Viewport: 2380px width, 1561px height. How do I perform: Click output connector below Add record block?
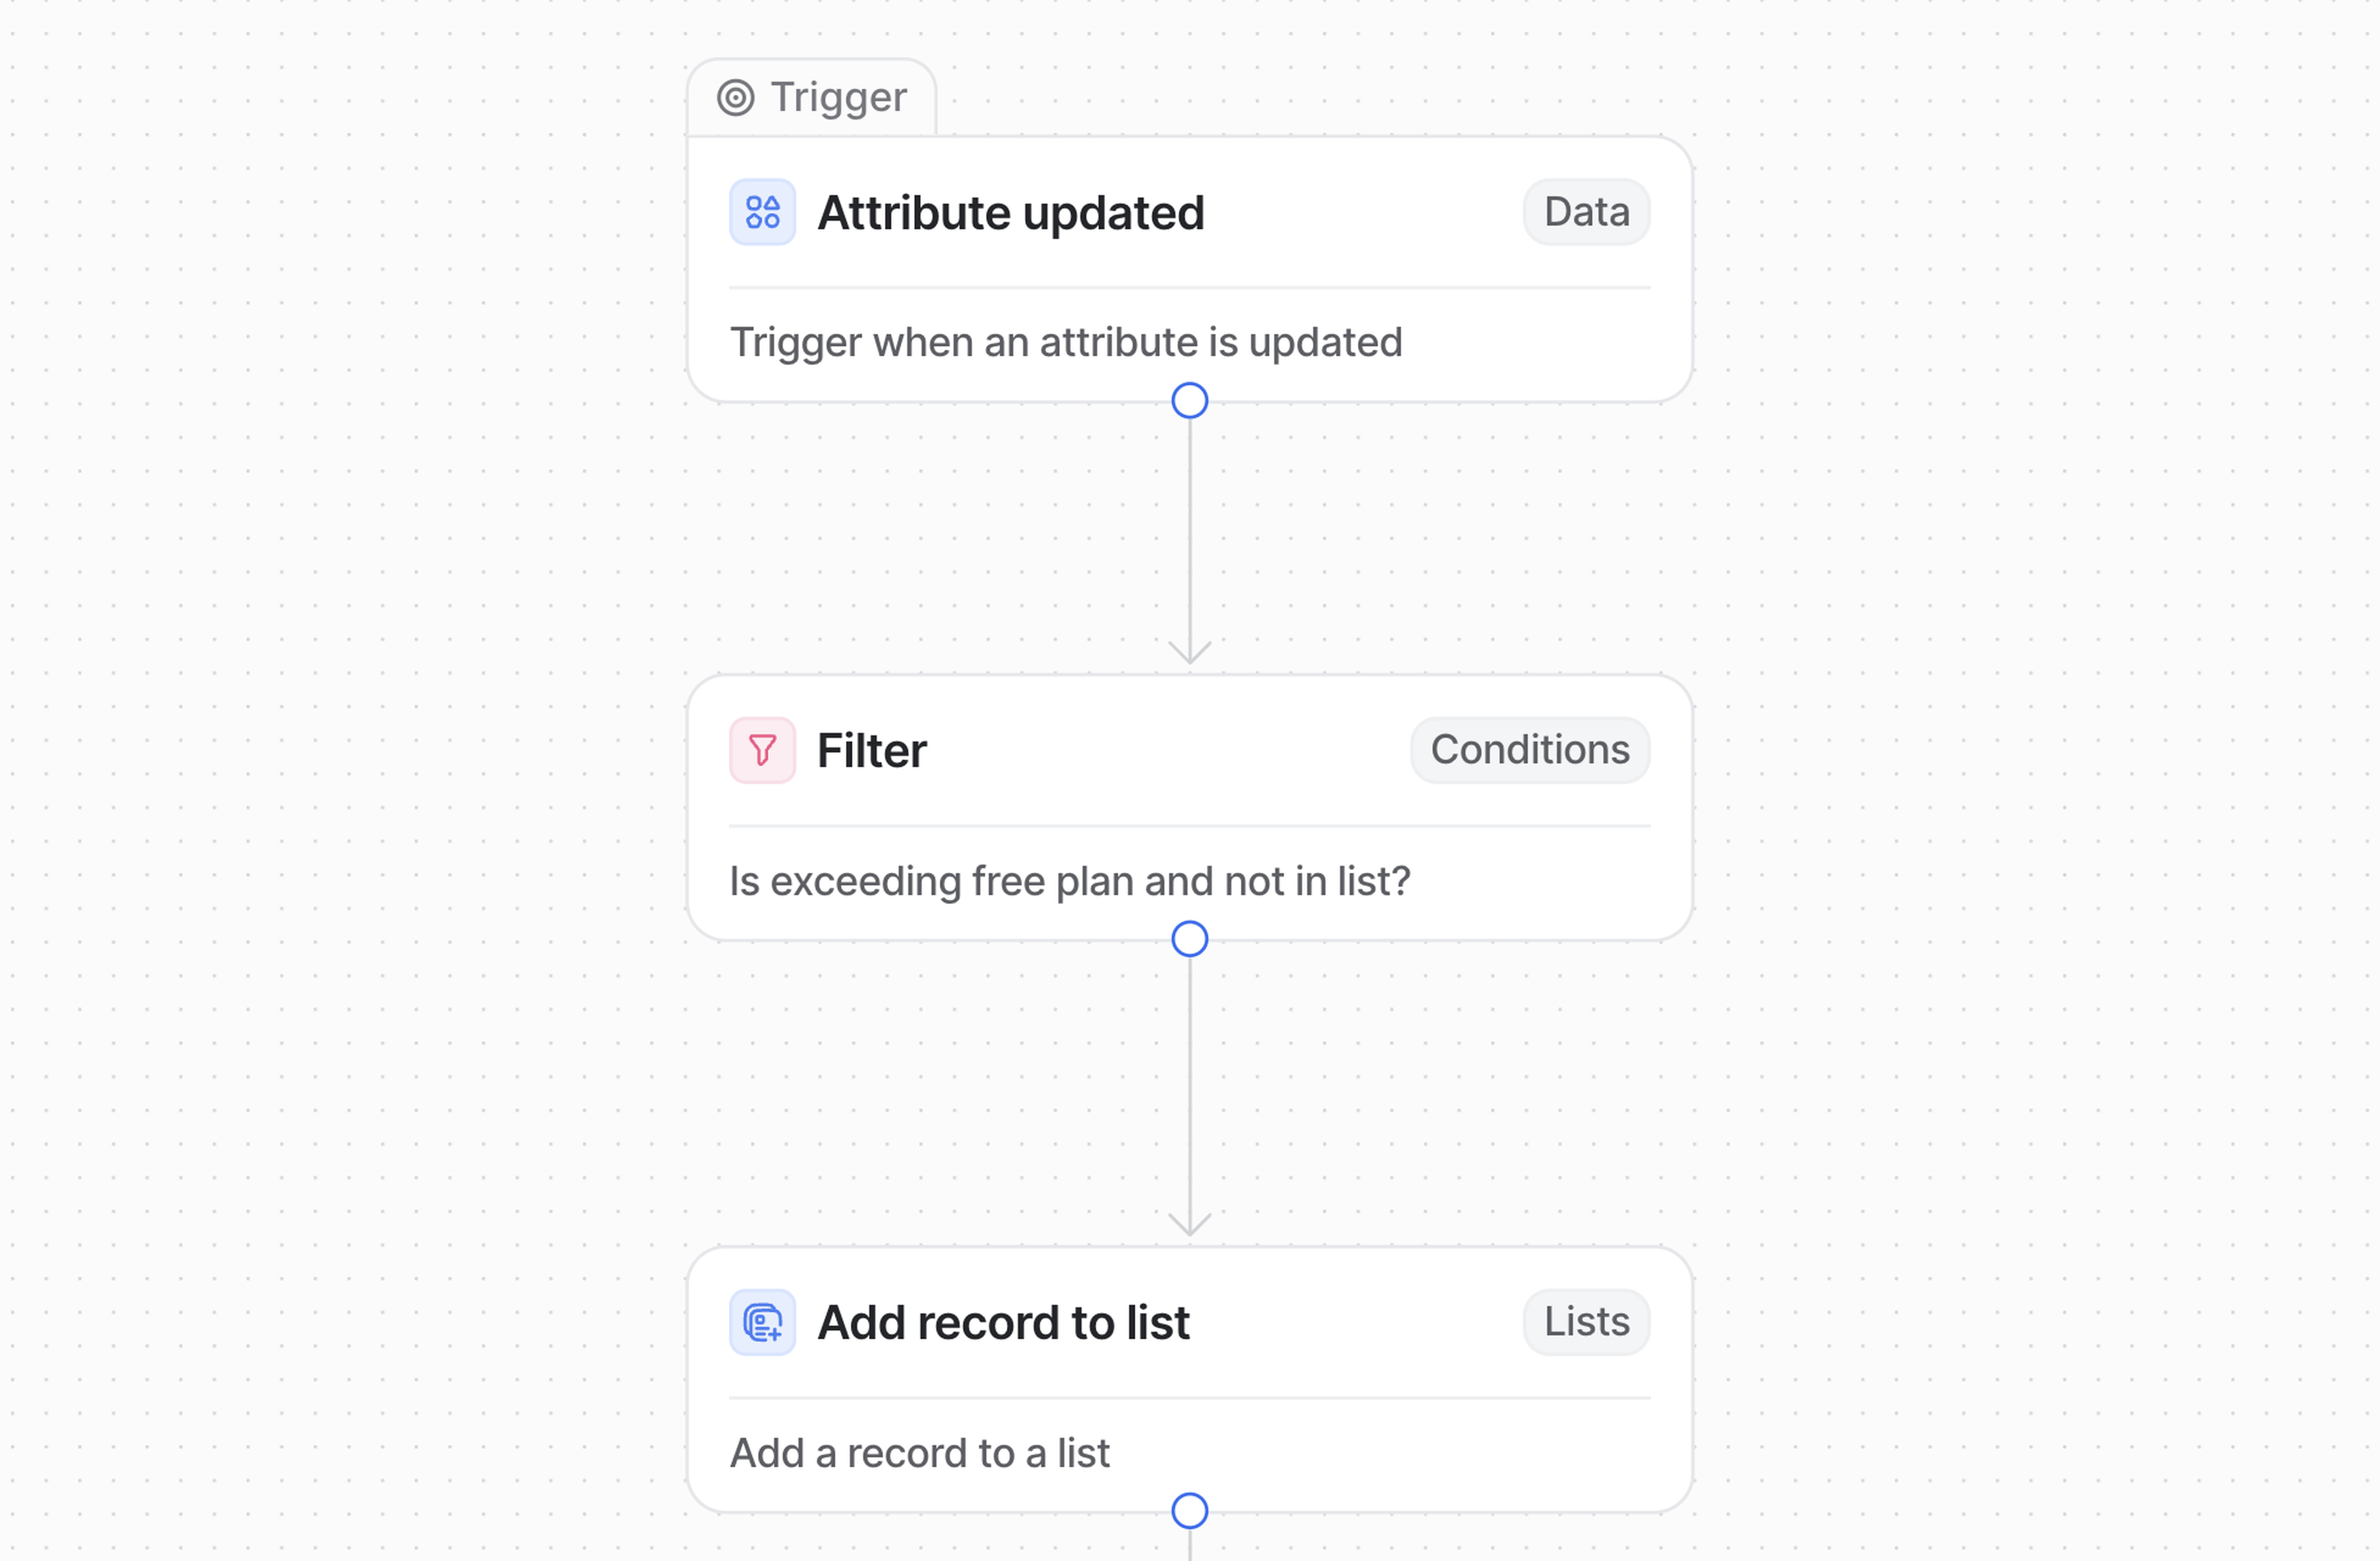click(1189, 1511)
